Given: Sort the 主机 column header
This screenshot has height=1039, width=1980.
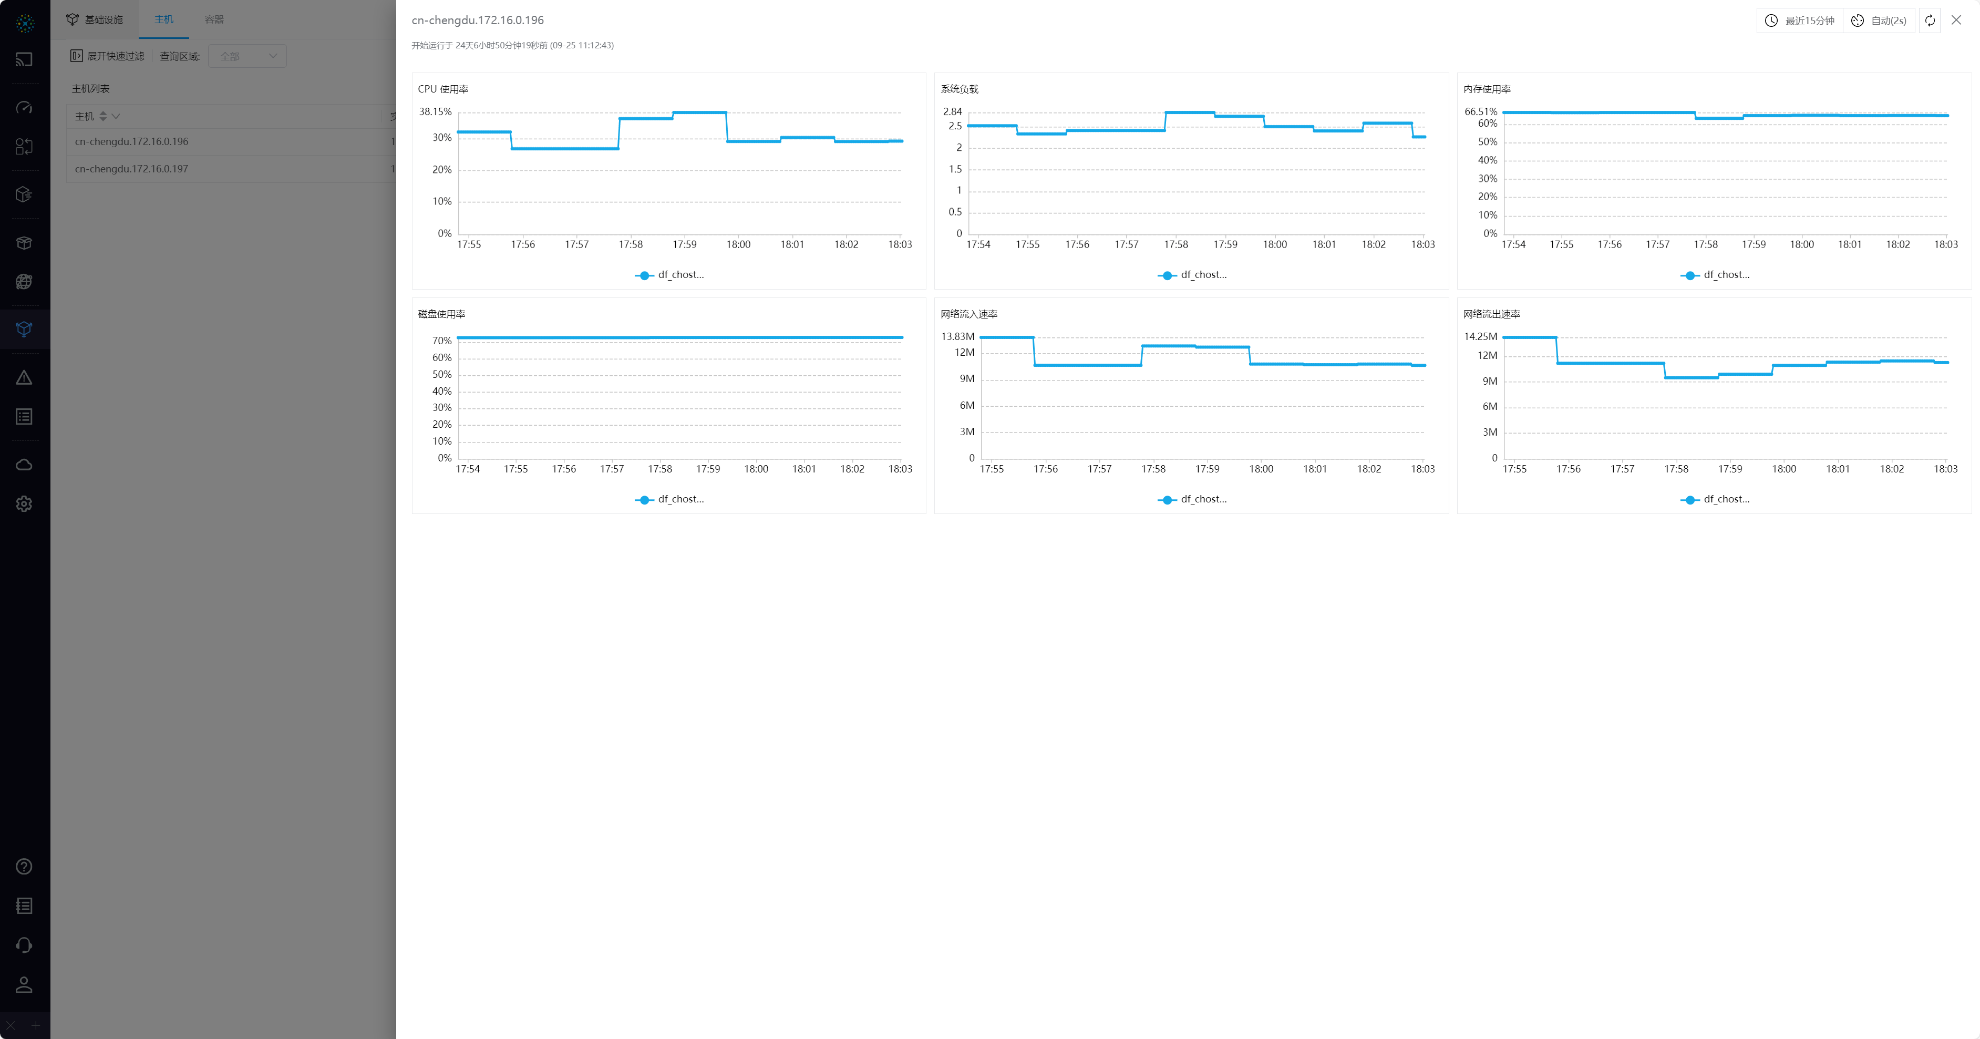Looking at the screenshot, I should pos(103,116).
